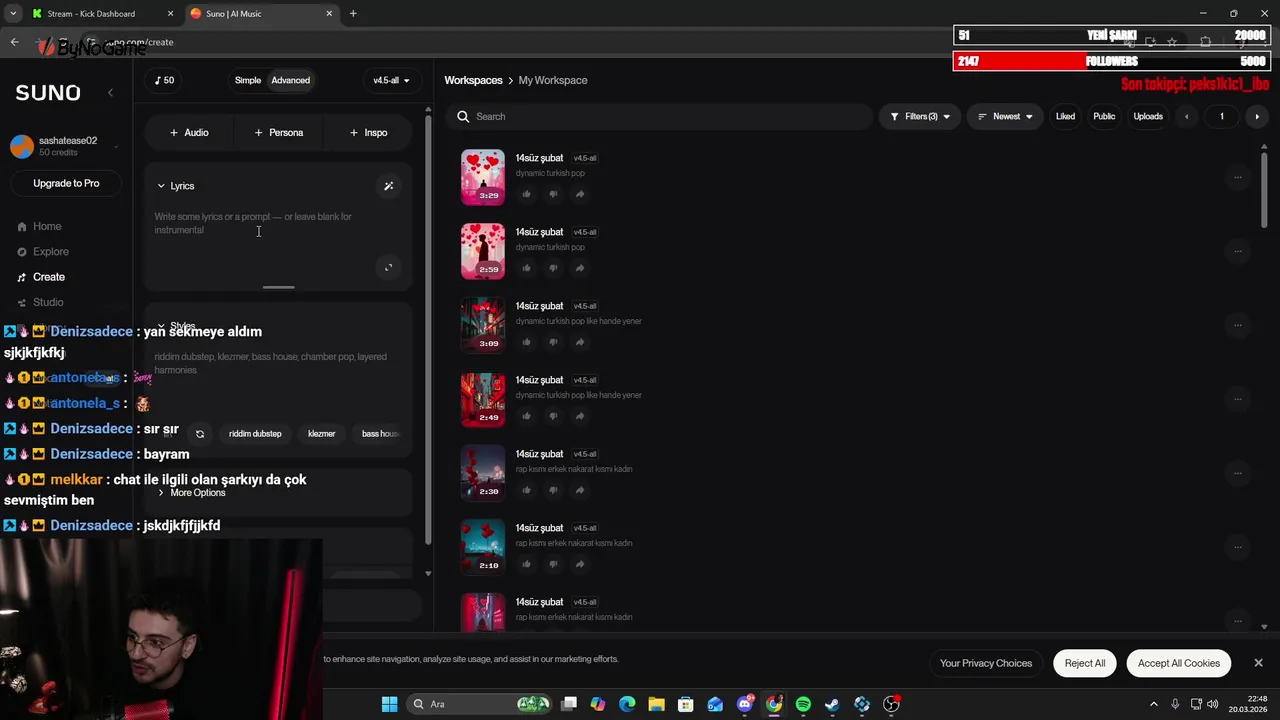Image resolution: width=1280 pixels, height=720 pixels.
Task: Open Studio in the Suno sidebar
Action: pos(41,302)
